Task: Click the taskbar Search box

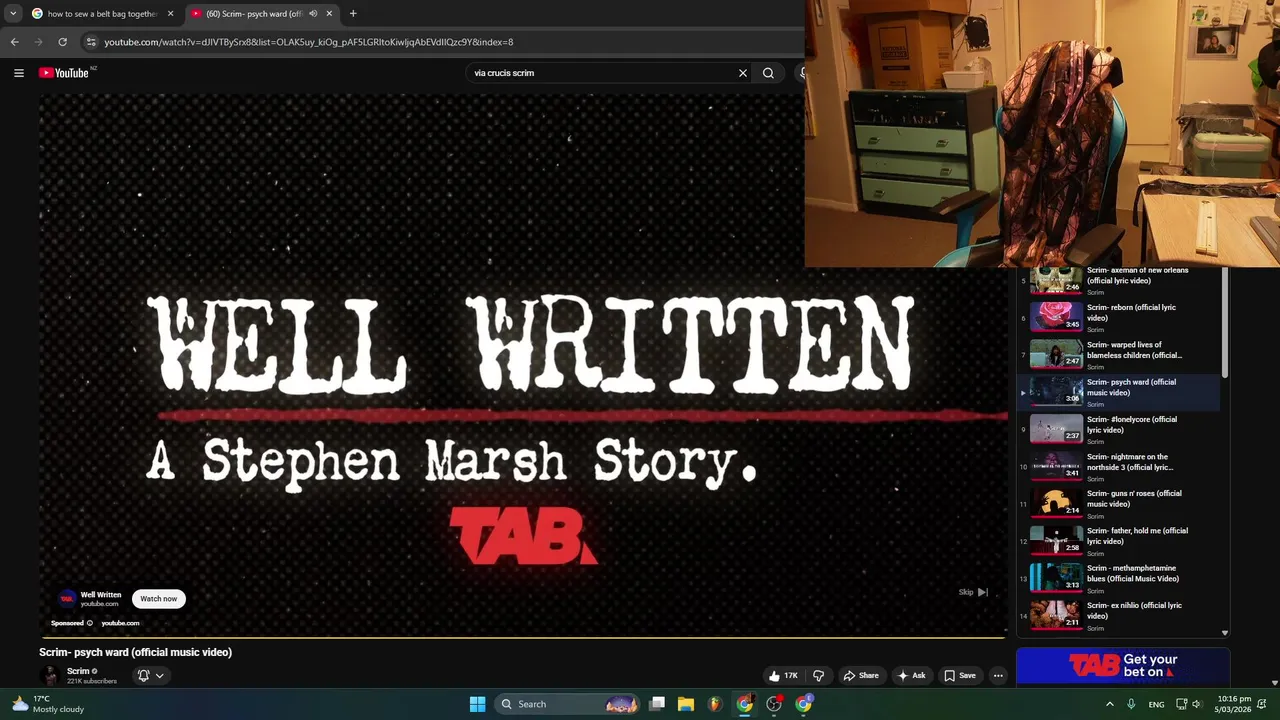Action: tap(567, 704)
